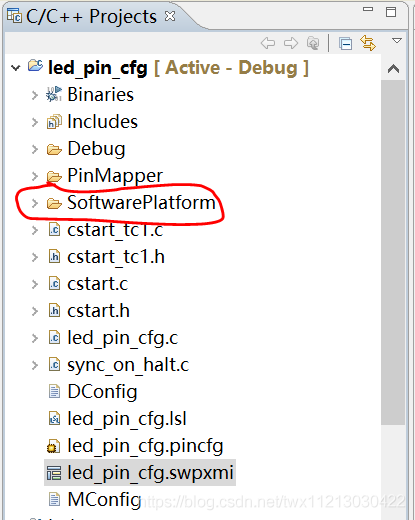Click the Back navigation arrow icon

(x=268, y=43)
